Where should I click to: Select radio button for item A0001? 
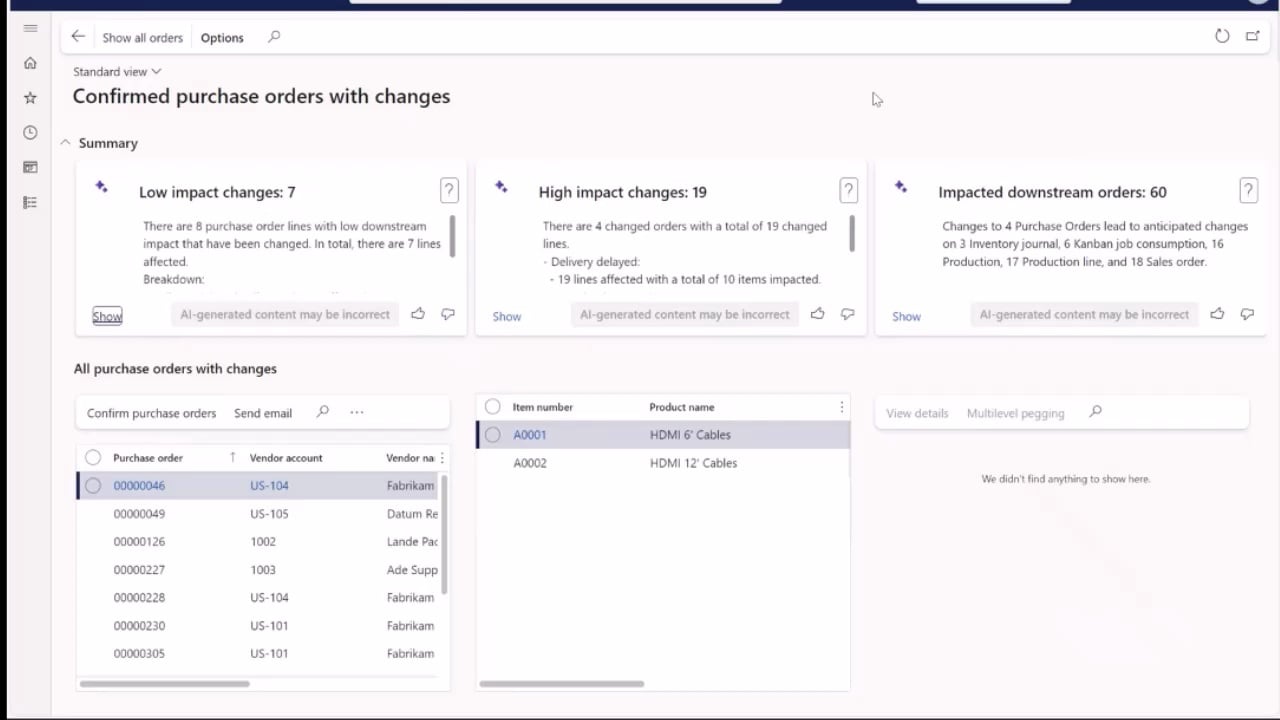(492, 434)
